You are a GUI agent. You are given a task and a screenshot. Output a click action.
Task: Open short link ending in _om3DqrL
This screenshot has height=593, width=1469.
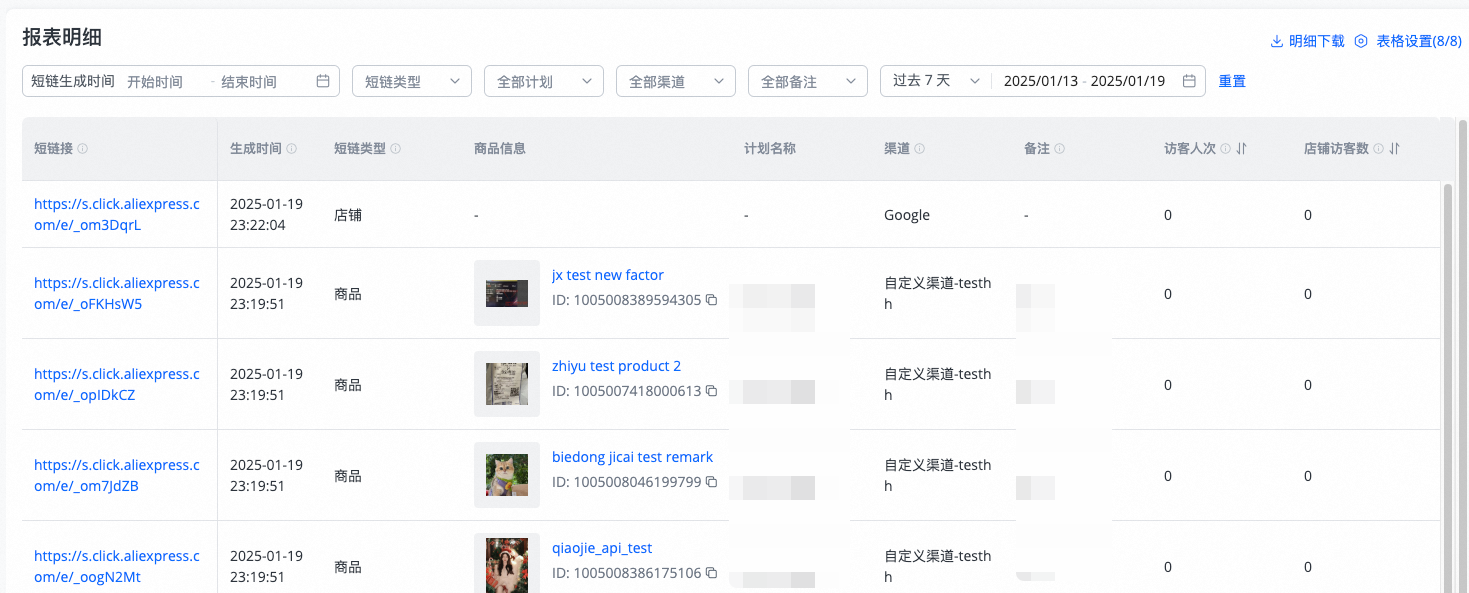116,214
